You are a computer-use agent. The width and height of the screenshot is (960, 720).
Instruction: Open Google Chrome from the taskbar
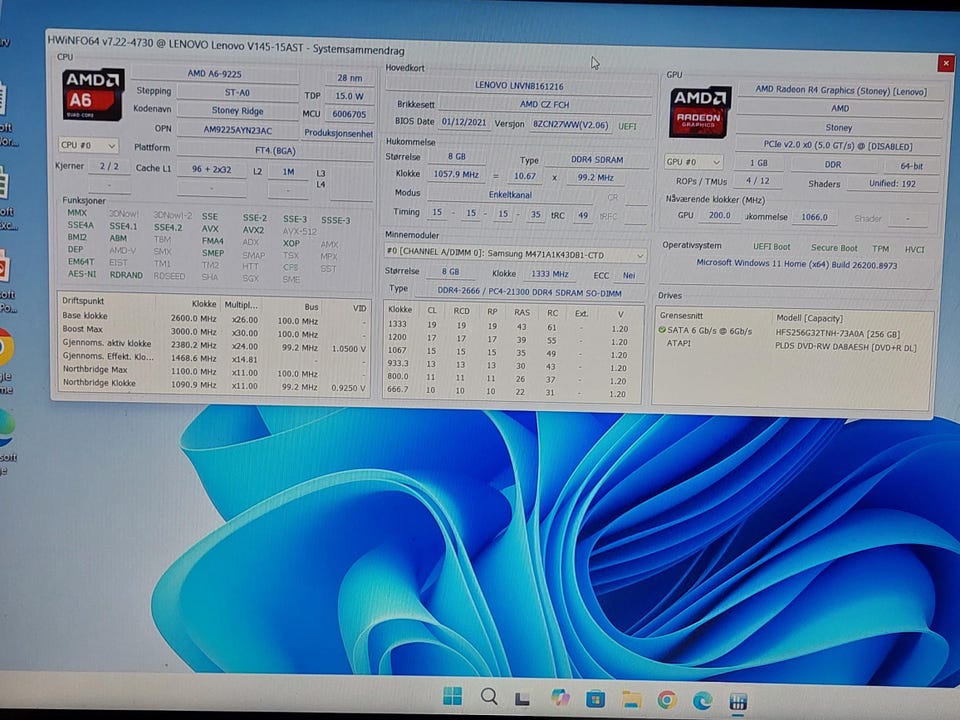[667, 700]
